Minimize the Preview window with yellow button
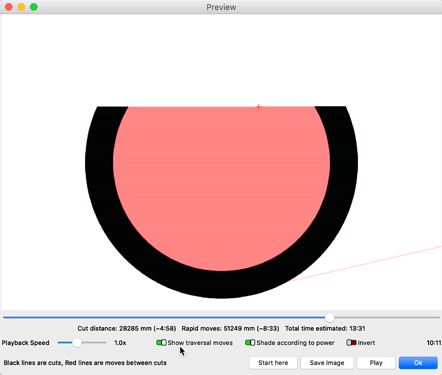 21,7
